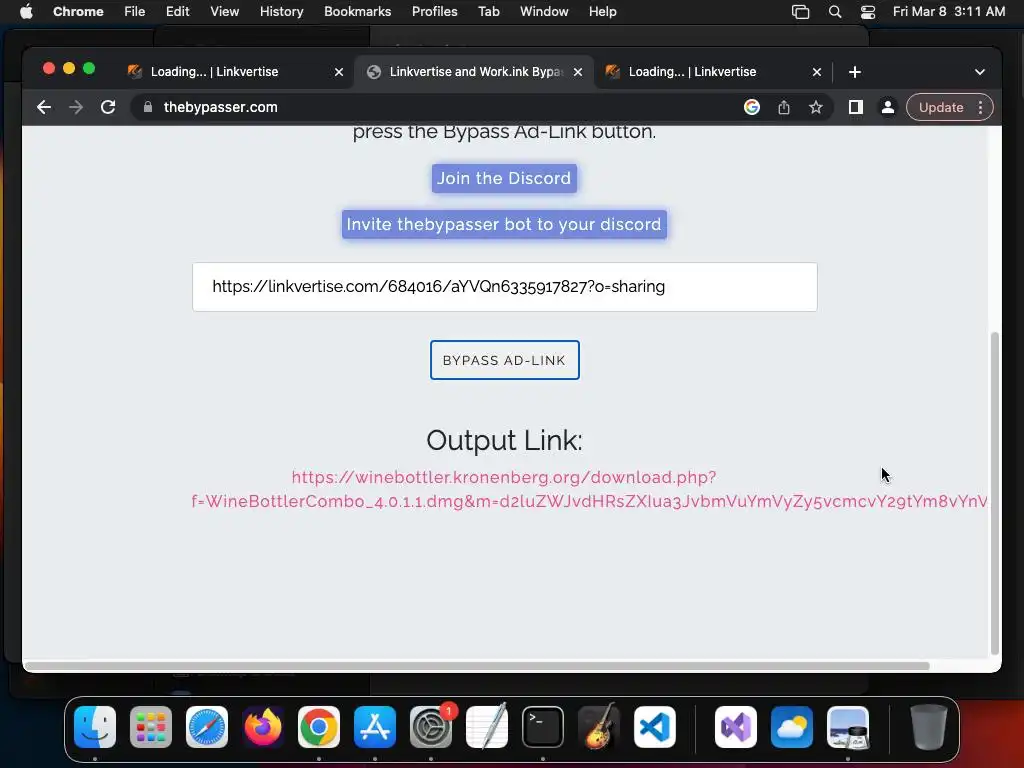
Task: Close the first Loading Linkvertise tab
Action: tap(339, 72)
